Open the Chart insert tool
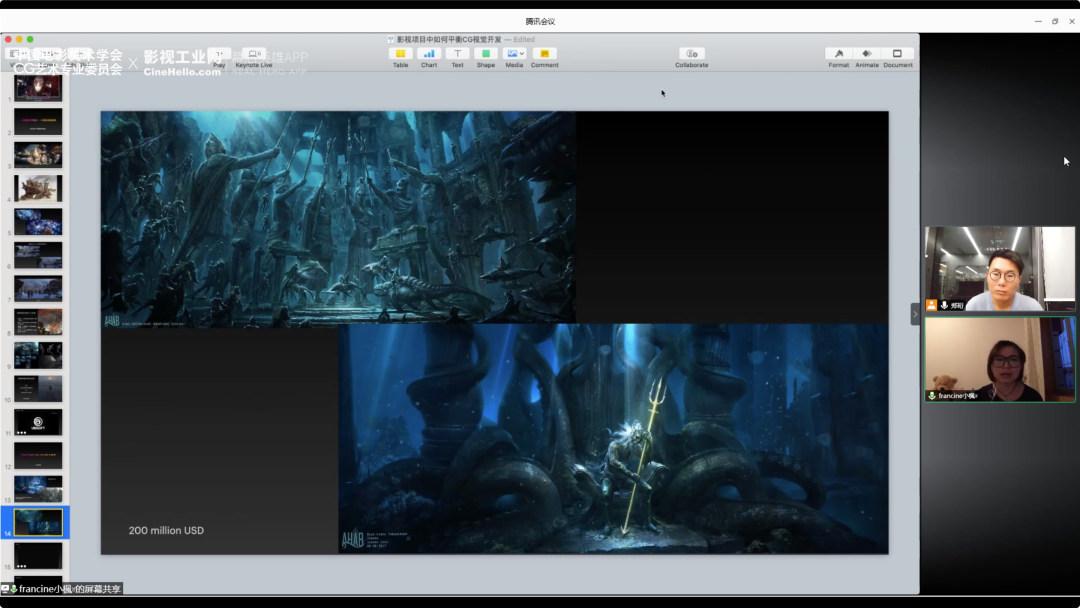The image size is (1080, 608). pos(429,54)
